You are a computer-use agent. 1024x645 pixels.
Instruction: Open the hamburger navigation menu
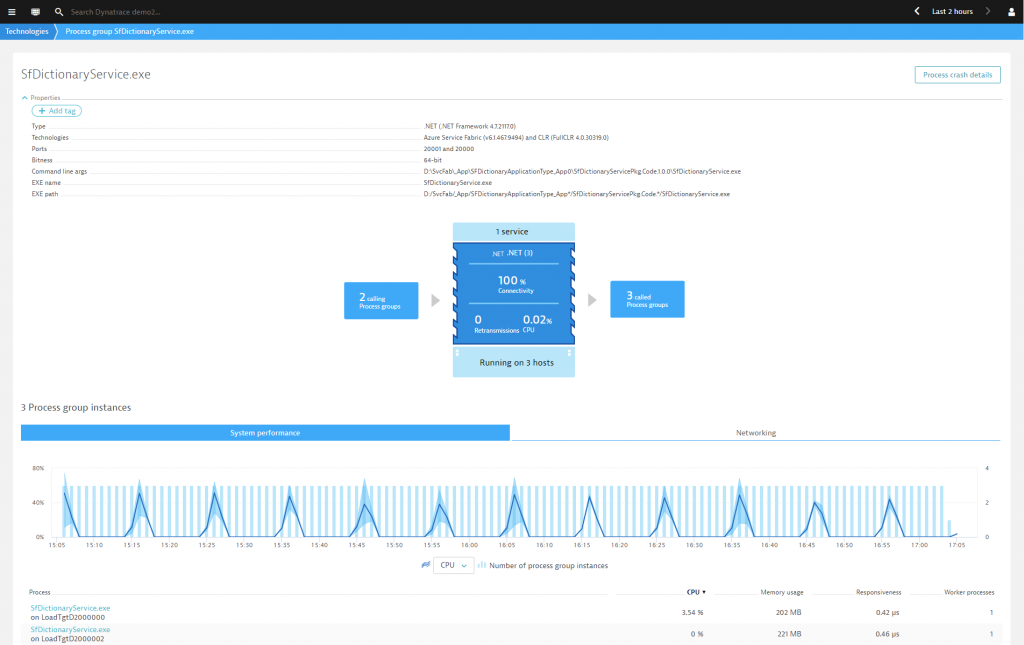(x=12, y=12)
